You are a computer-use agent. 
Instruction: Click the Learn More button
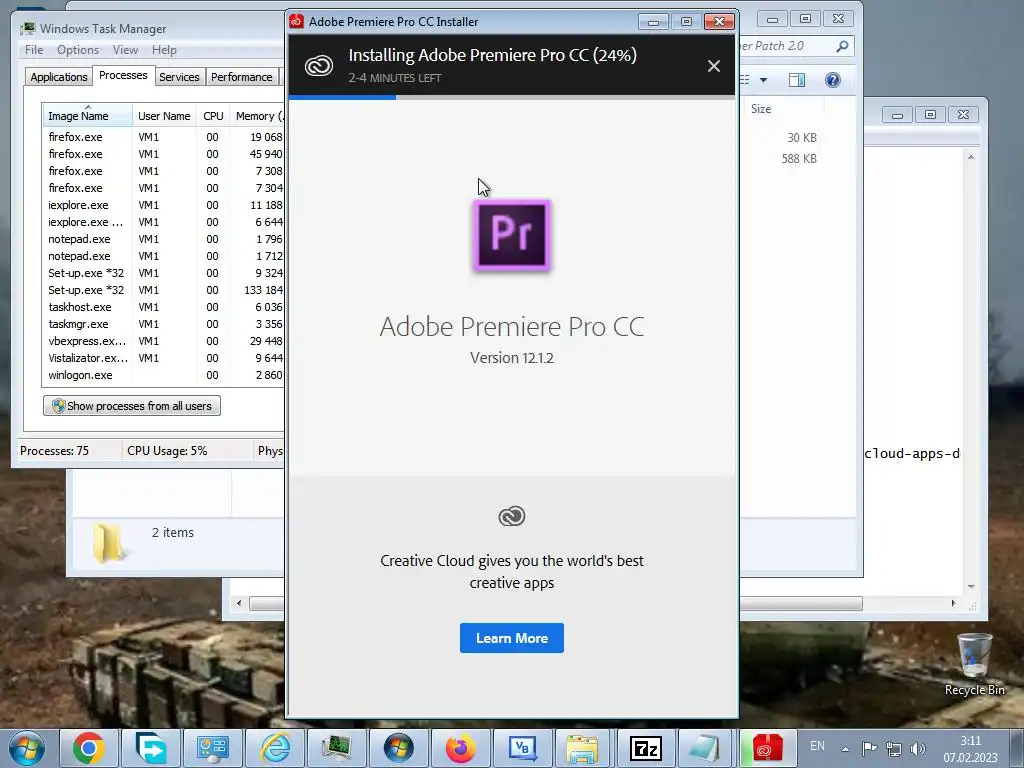512,638
